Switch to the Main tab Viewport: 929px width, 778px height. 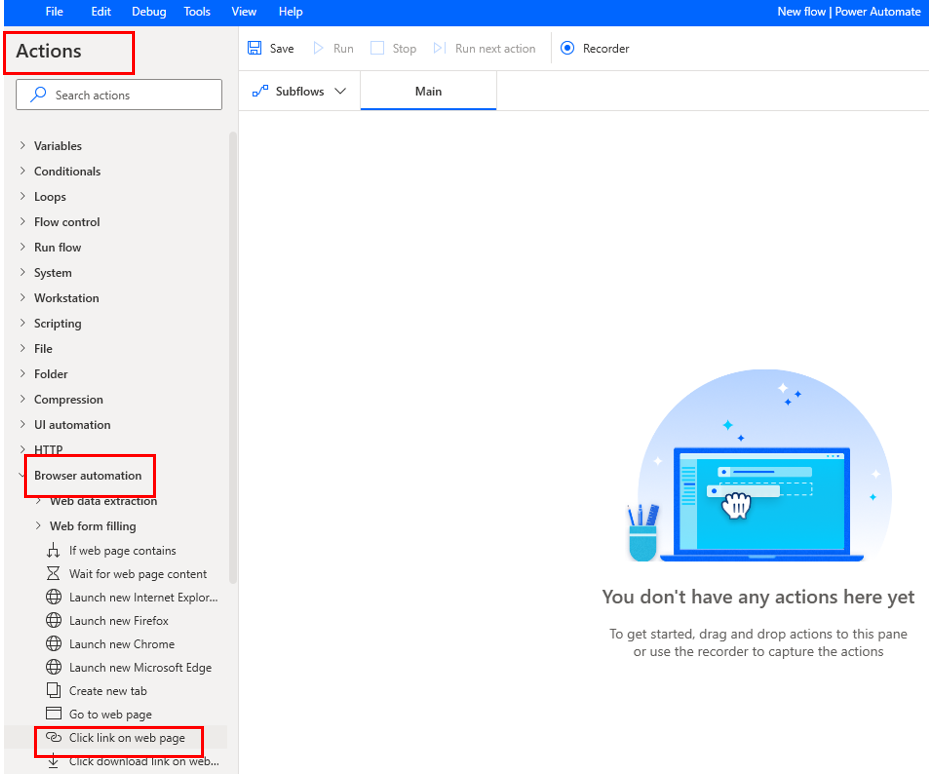(427, 90)
